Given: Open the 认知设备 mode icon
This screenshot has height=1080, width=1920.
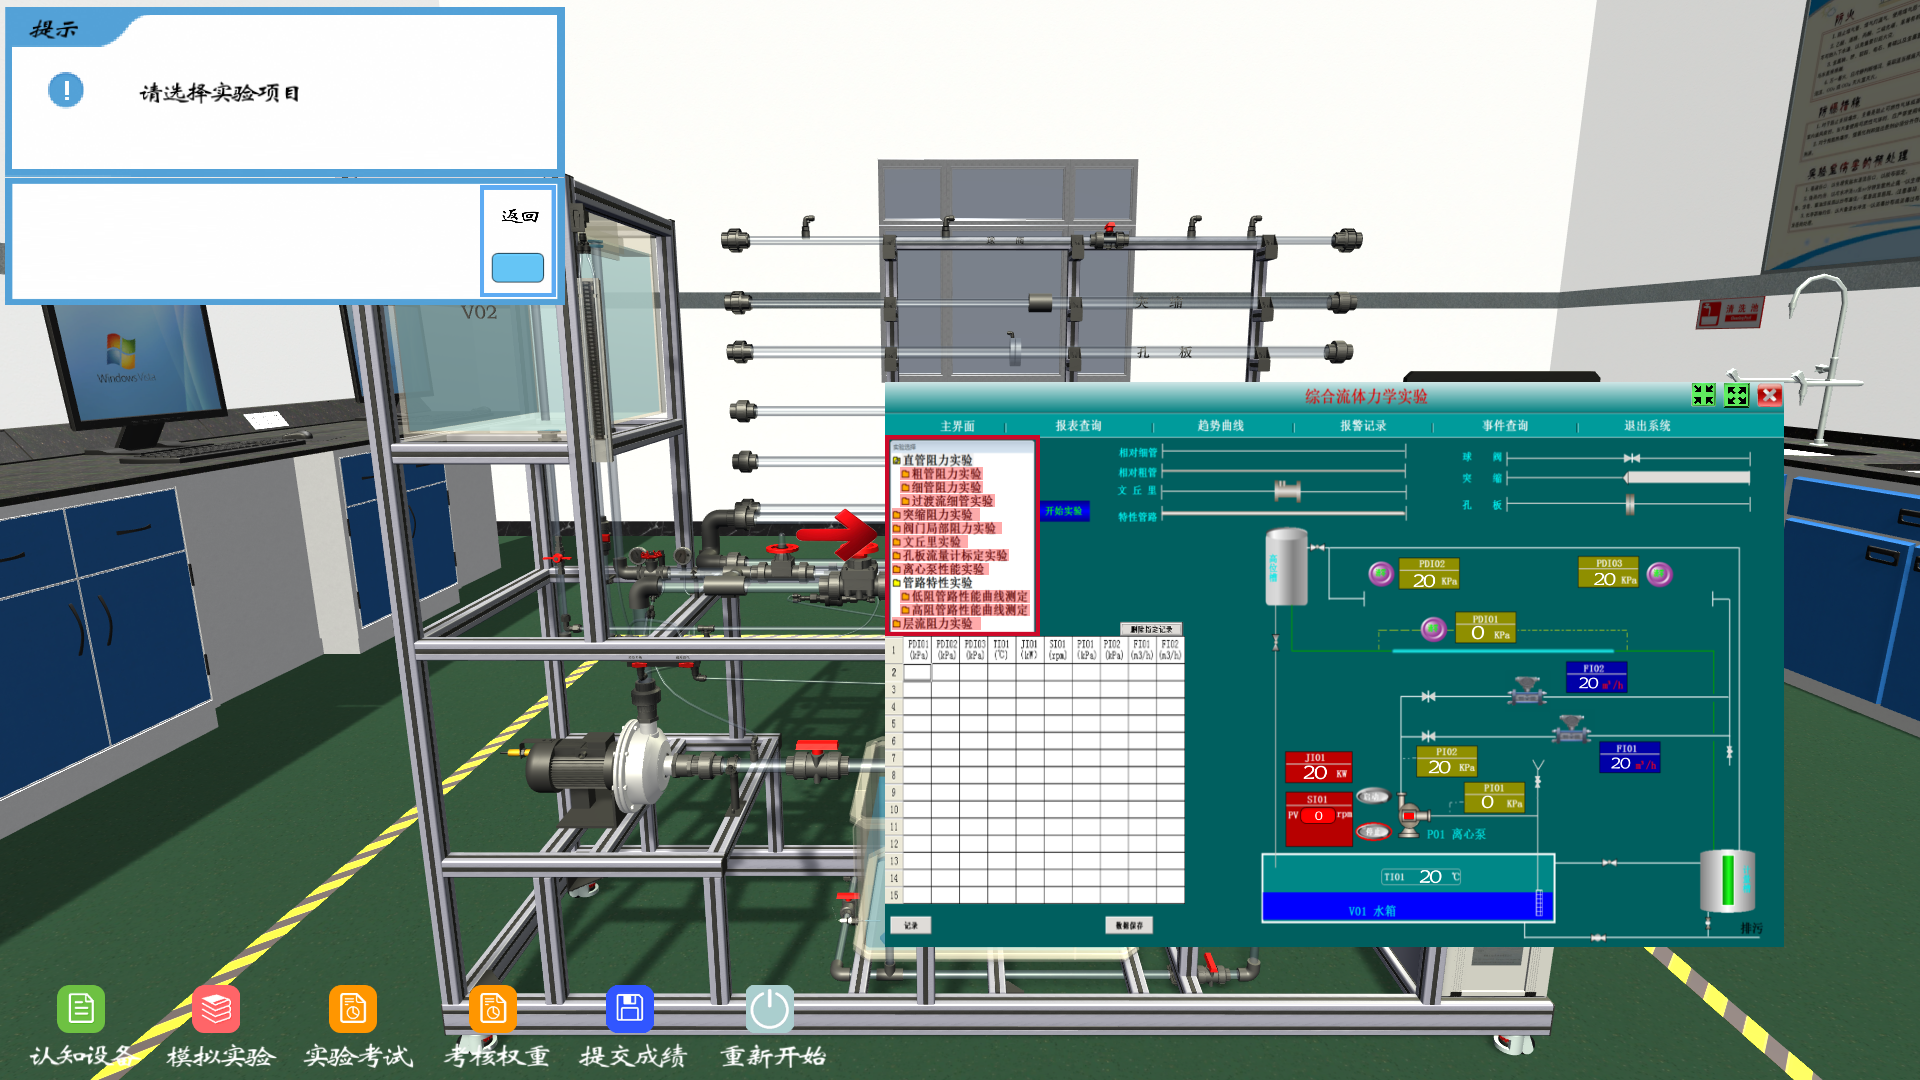Looking at the screenshot, I should (81, 1009).
